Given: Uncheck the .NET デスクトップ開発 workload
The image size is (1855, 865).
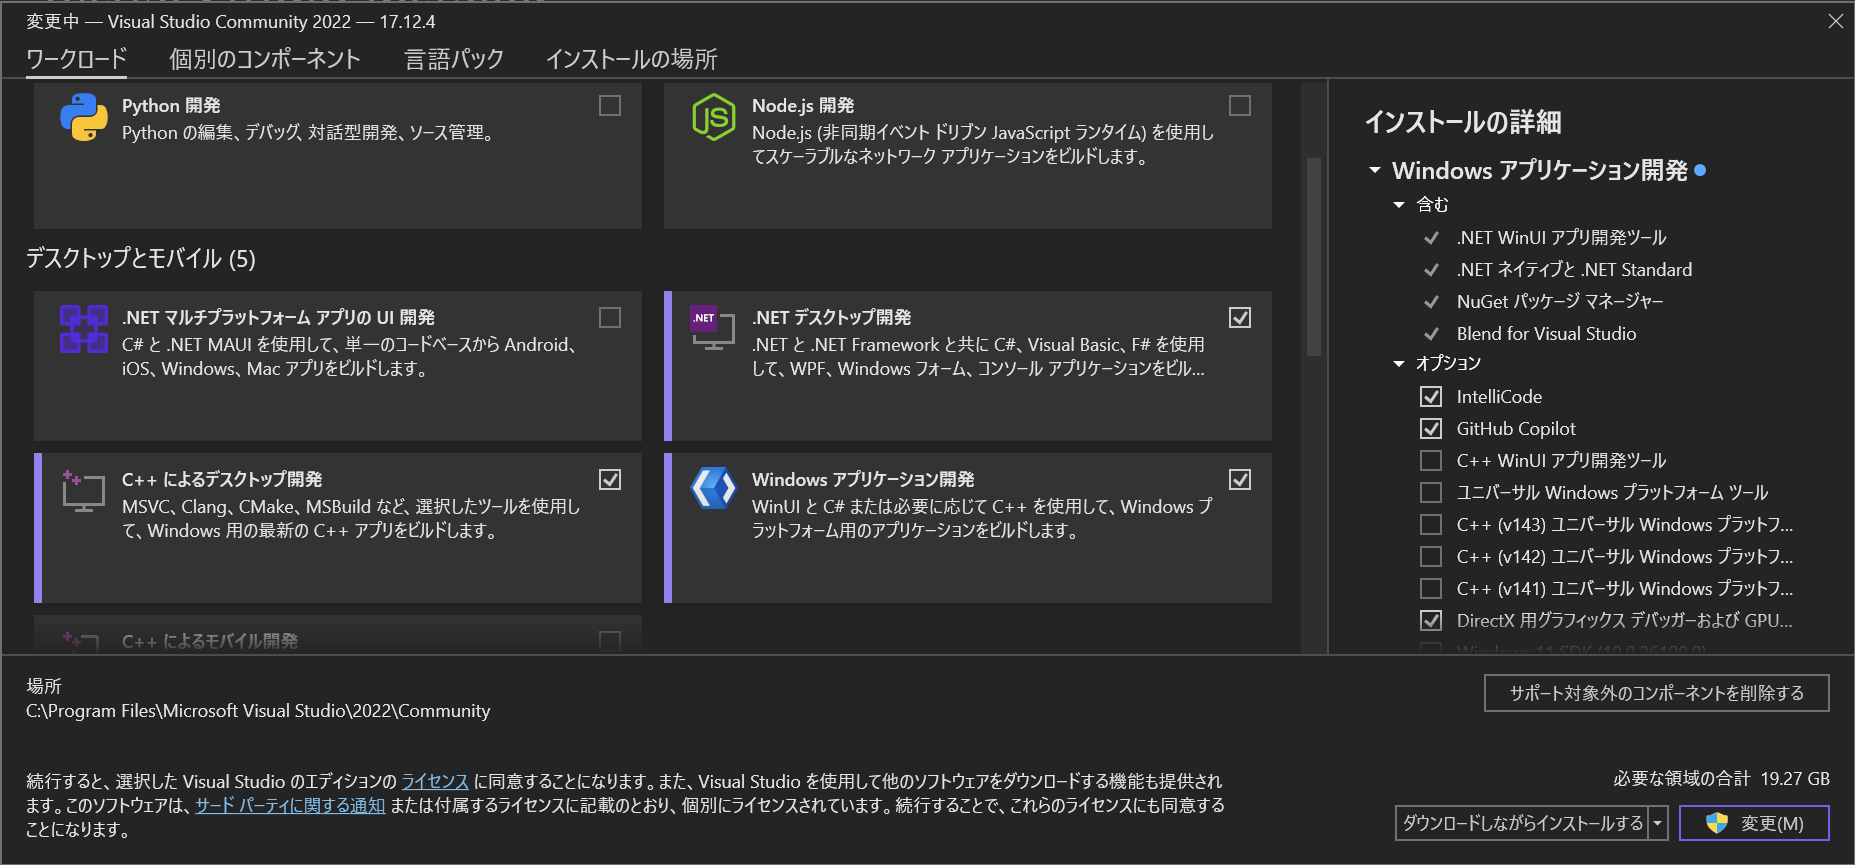Looking at the screenshot, I should coord(1240,318).
